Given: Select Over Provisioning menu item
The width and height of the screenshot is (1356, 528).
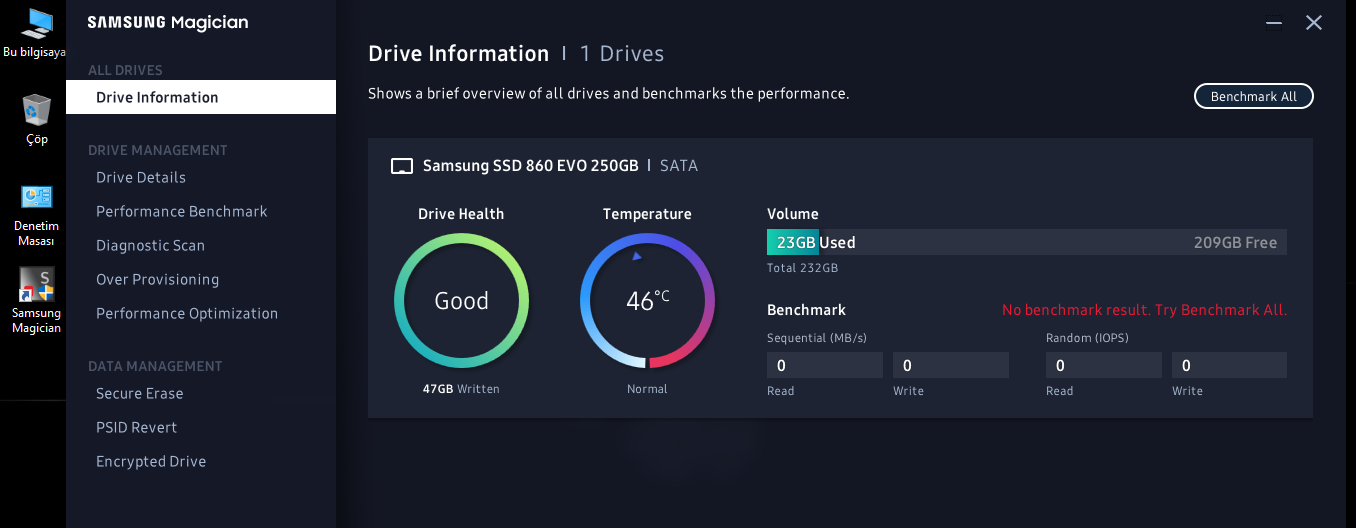Looking at the screenshot, I should tap(157, 279).
